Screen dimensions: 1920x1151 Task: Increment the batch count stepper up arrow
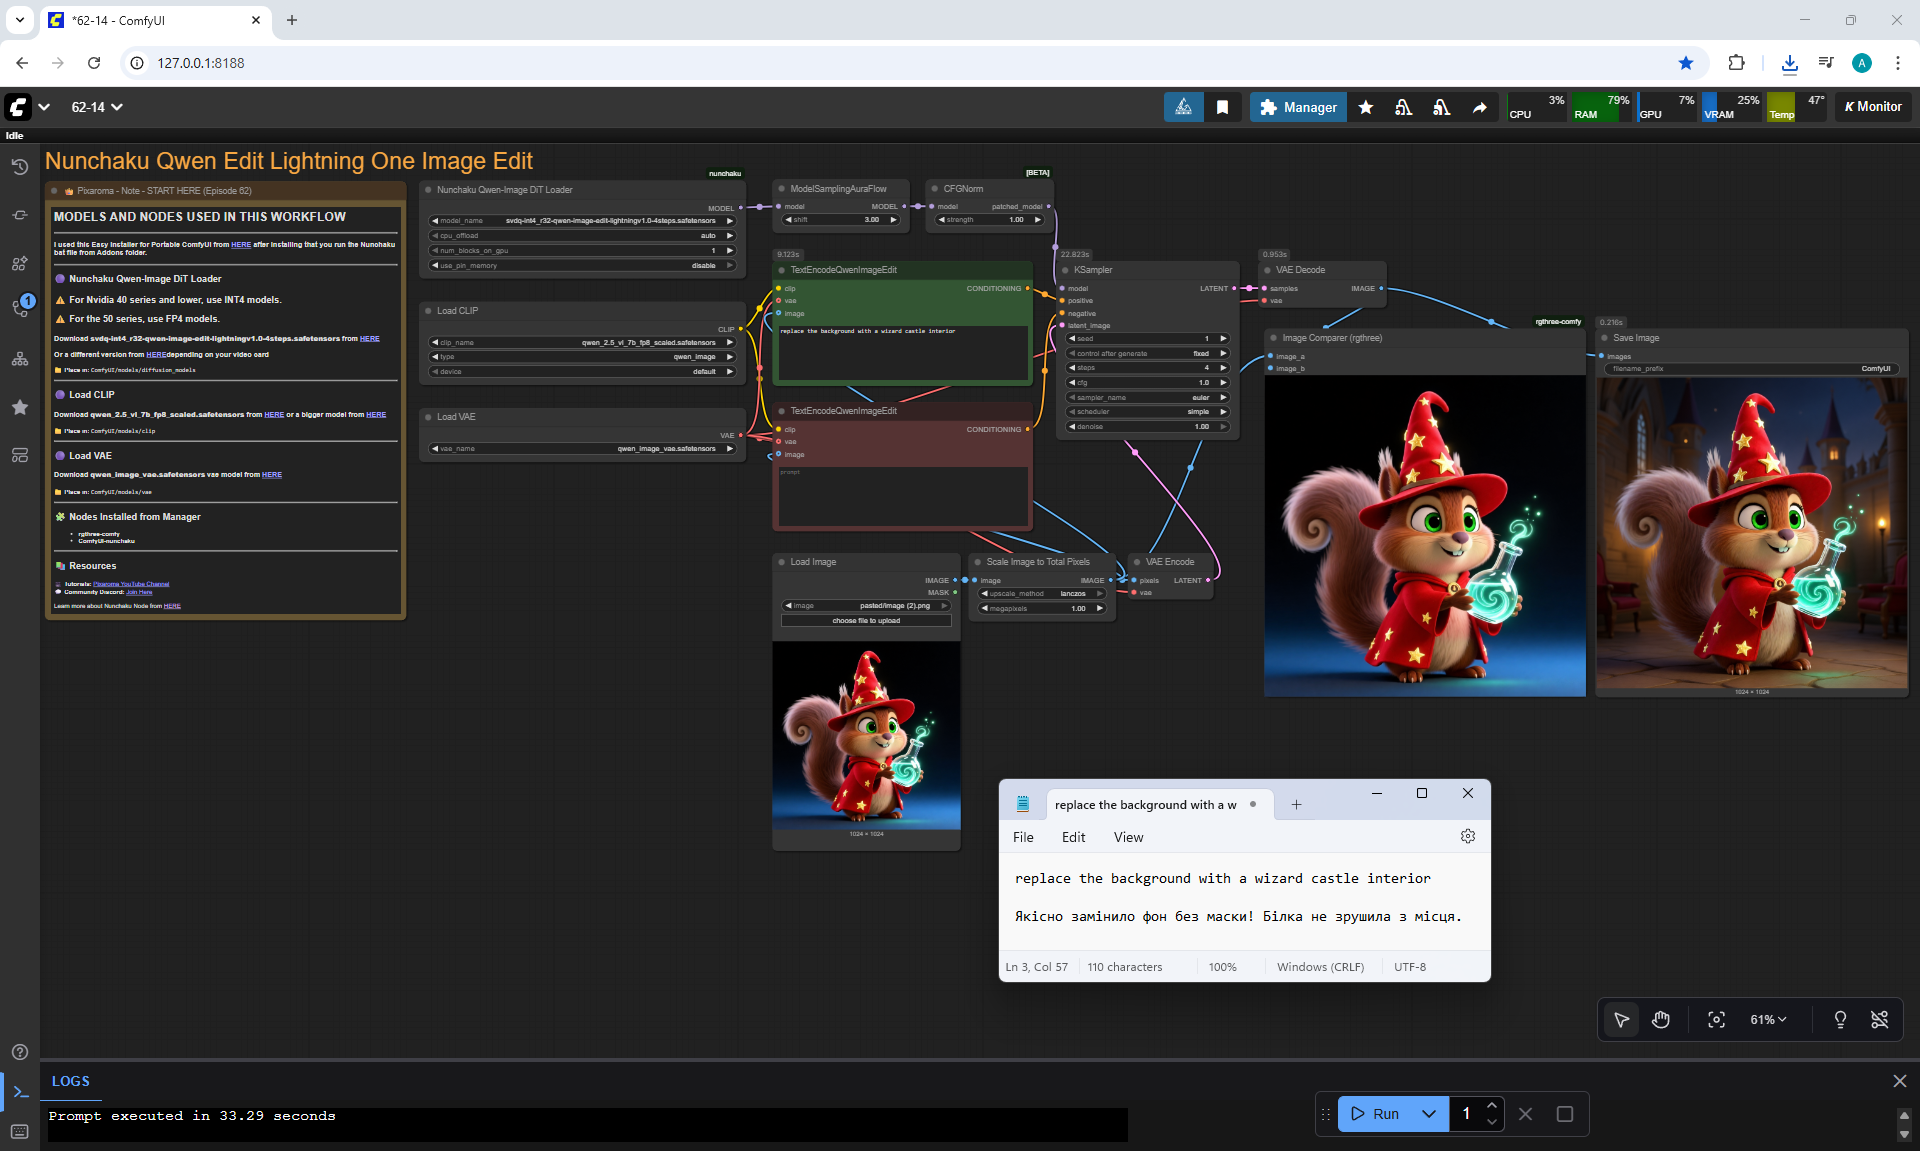pos(1491,1105)
